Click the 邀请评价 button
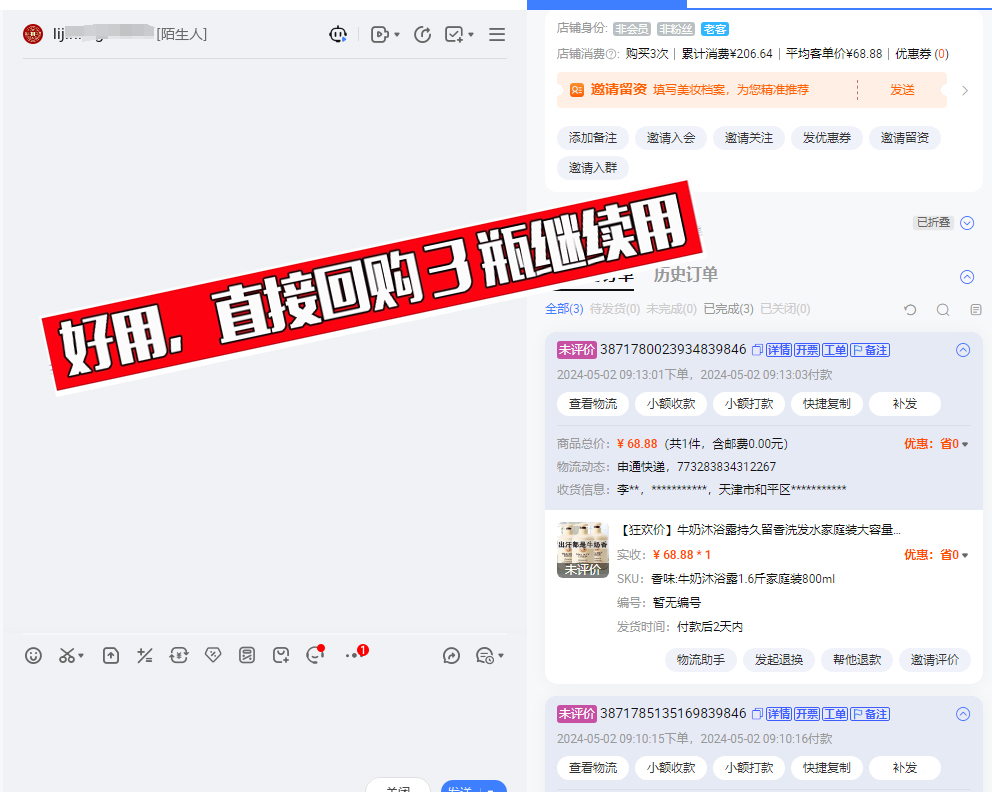The height and width of the screenshot is (792, 992). [934, 660]
